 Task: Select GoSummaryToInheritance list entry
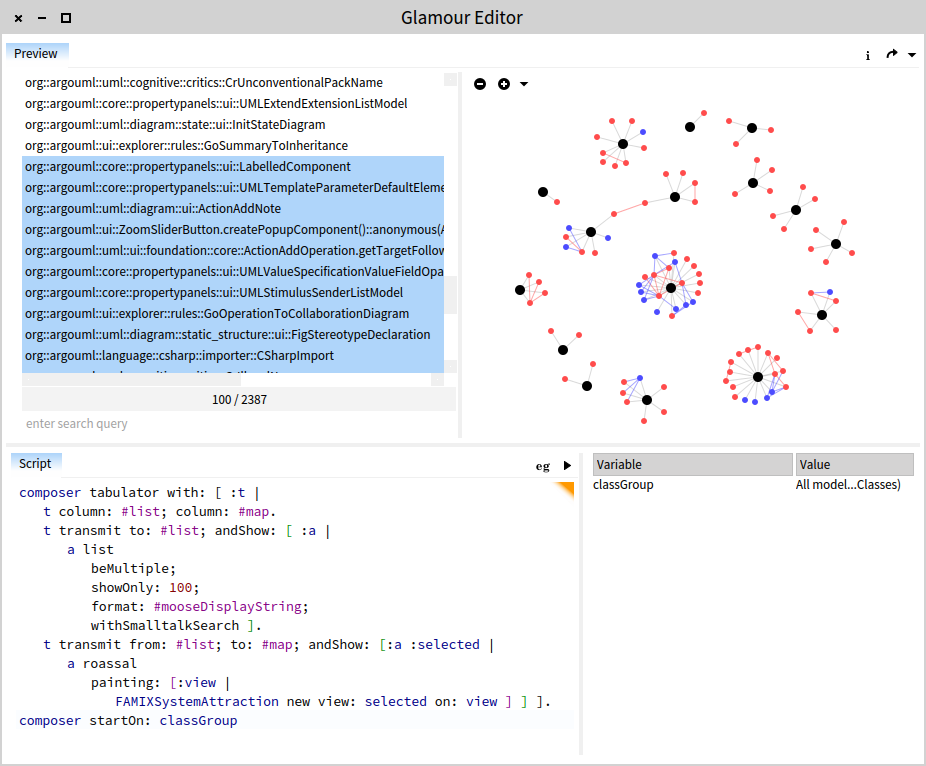pos(233,145)
